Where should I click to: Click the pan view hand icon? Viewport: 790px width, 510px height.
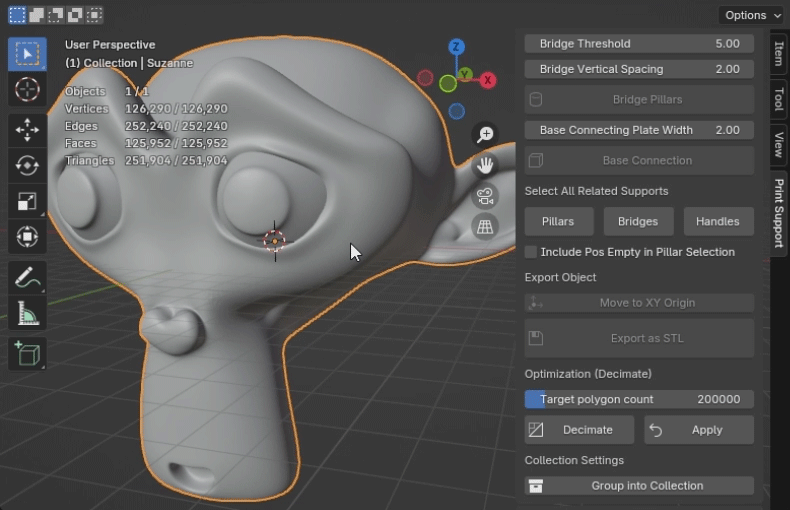[485, 165]
